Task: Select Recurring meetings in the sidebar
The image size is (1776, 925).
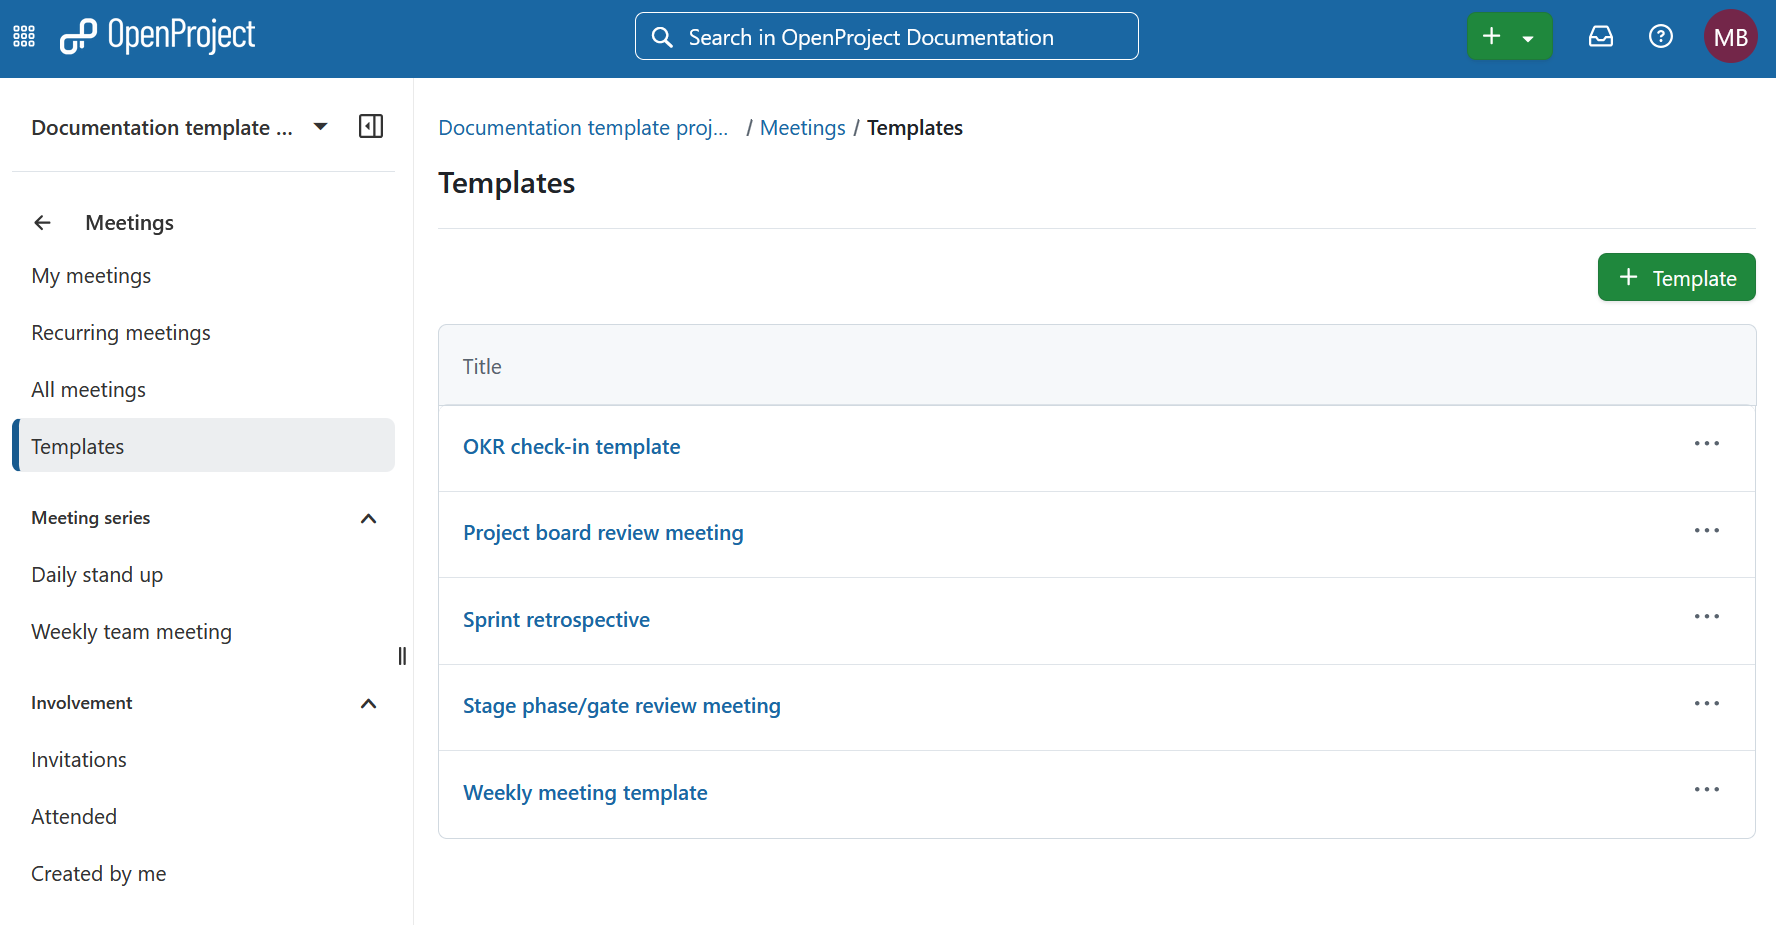Action: coord(120,332)
